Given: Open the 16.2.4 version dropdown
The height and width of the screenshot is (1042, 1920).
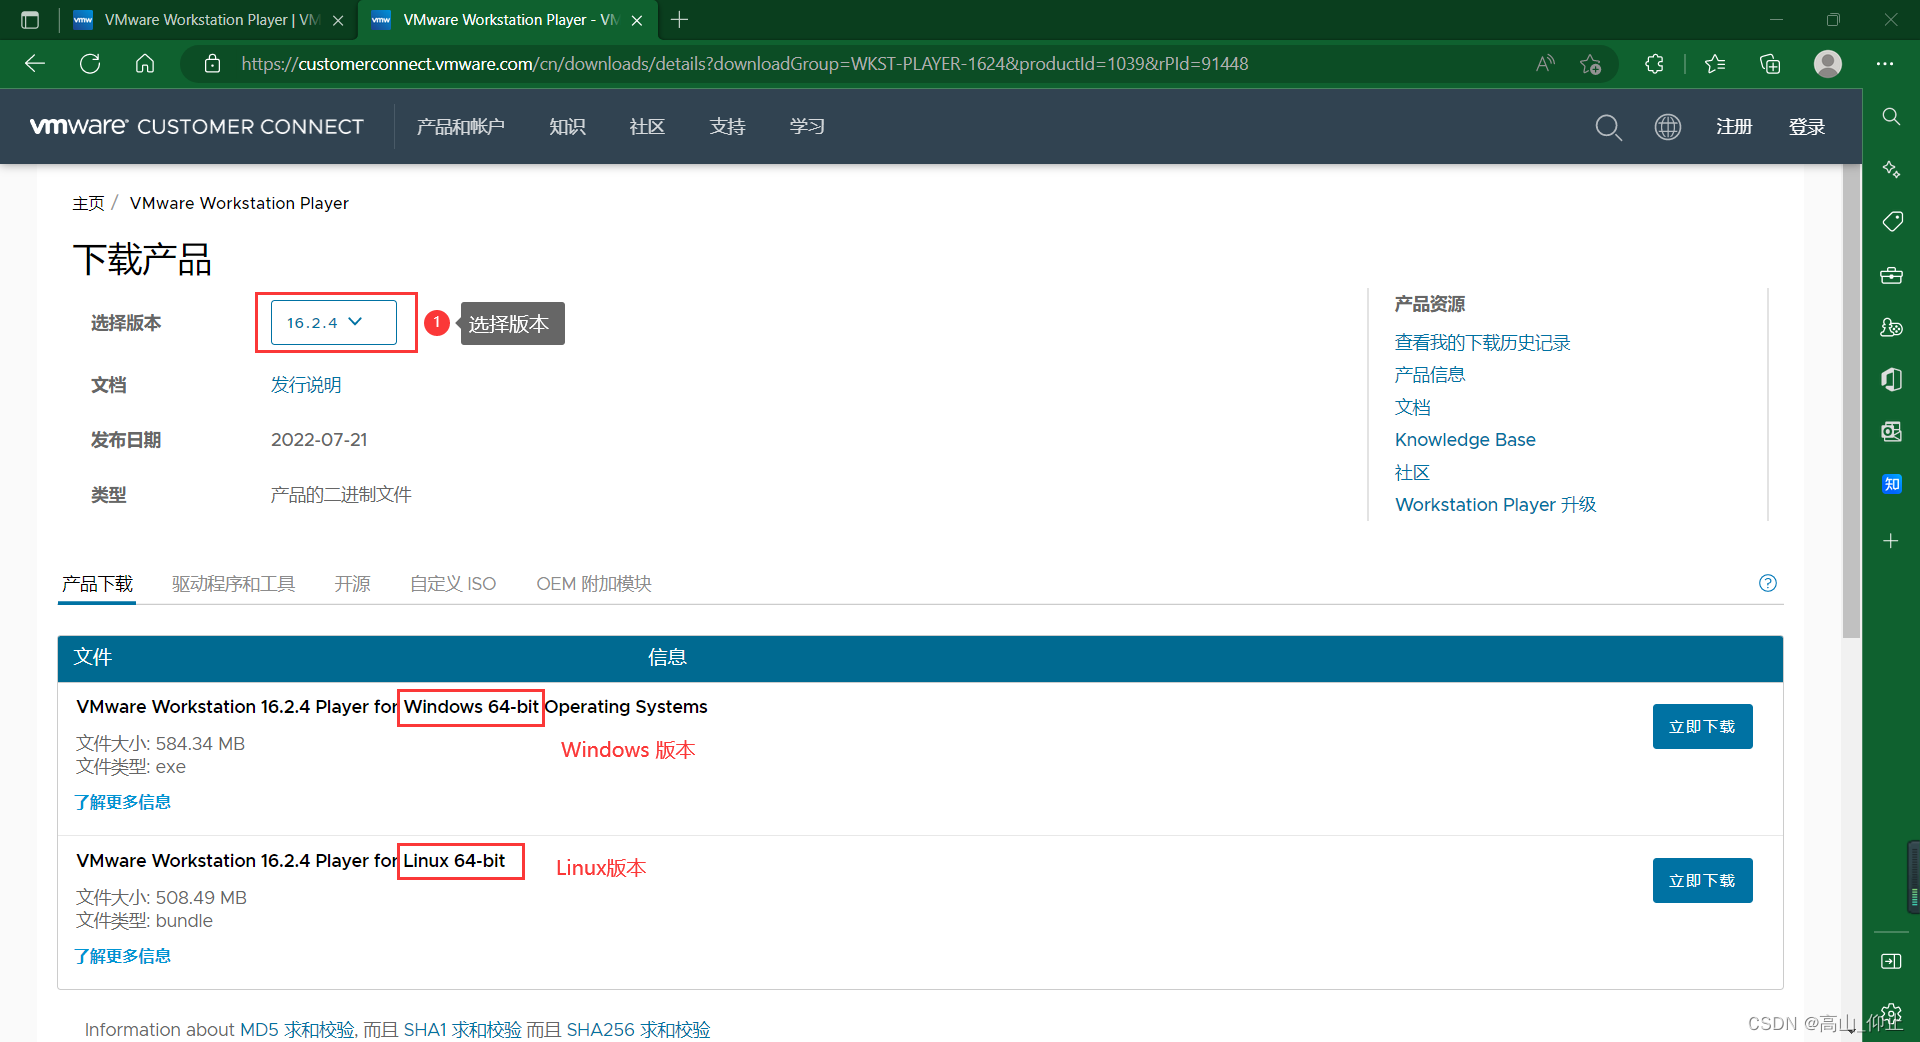Looking at the screenshot, I should click(334, 322).
